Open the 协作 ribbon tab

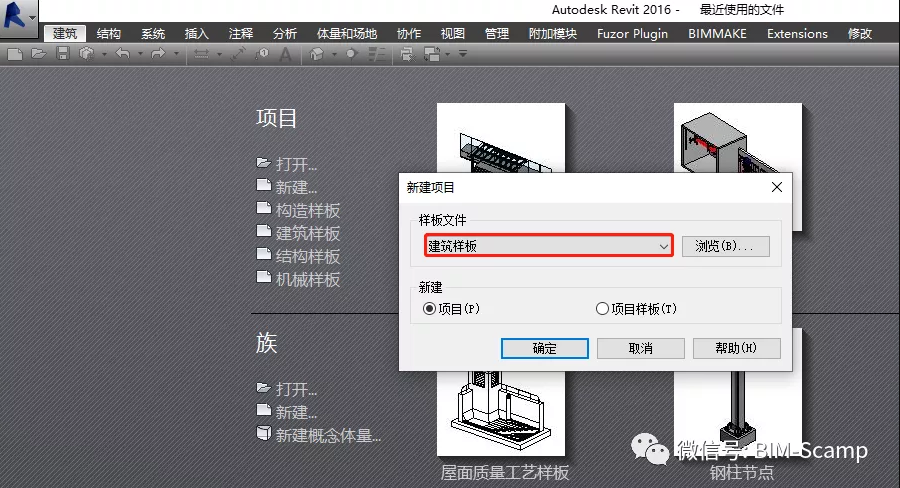(409, 33)
